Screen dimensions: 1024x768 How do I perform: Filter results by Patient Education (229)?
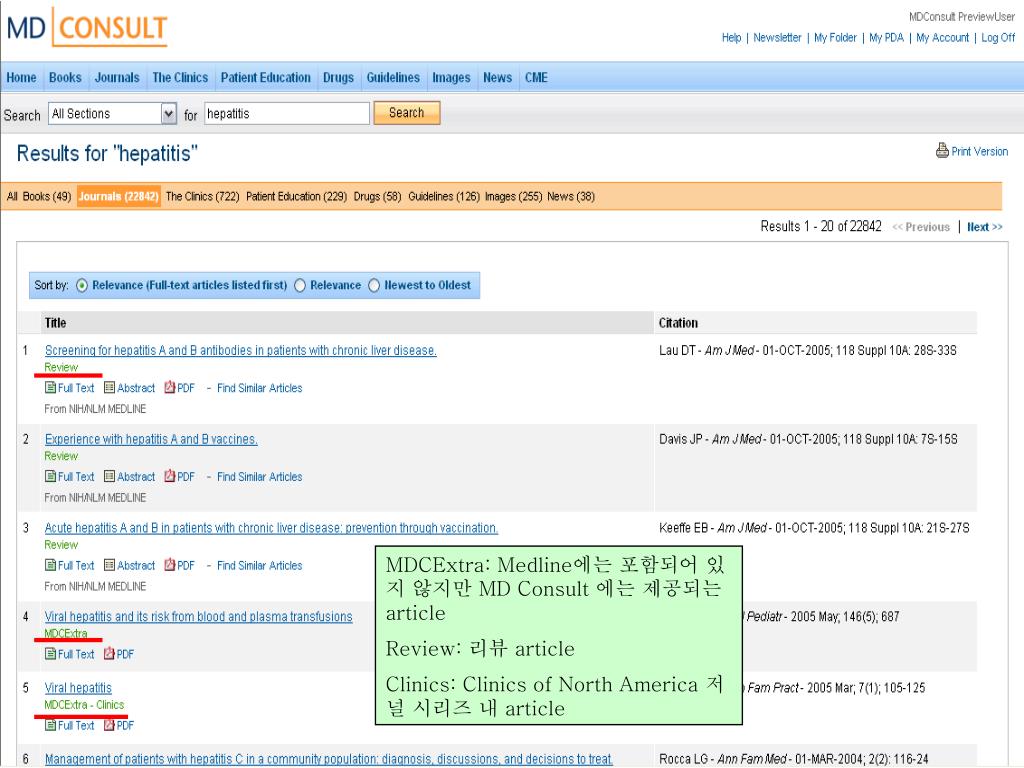click(296, 197)
